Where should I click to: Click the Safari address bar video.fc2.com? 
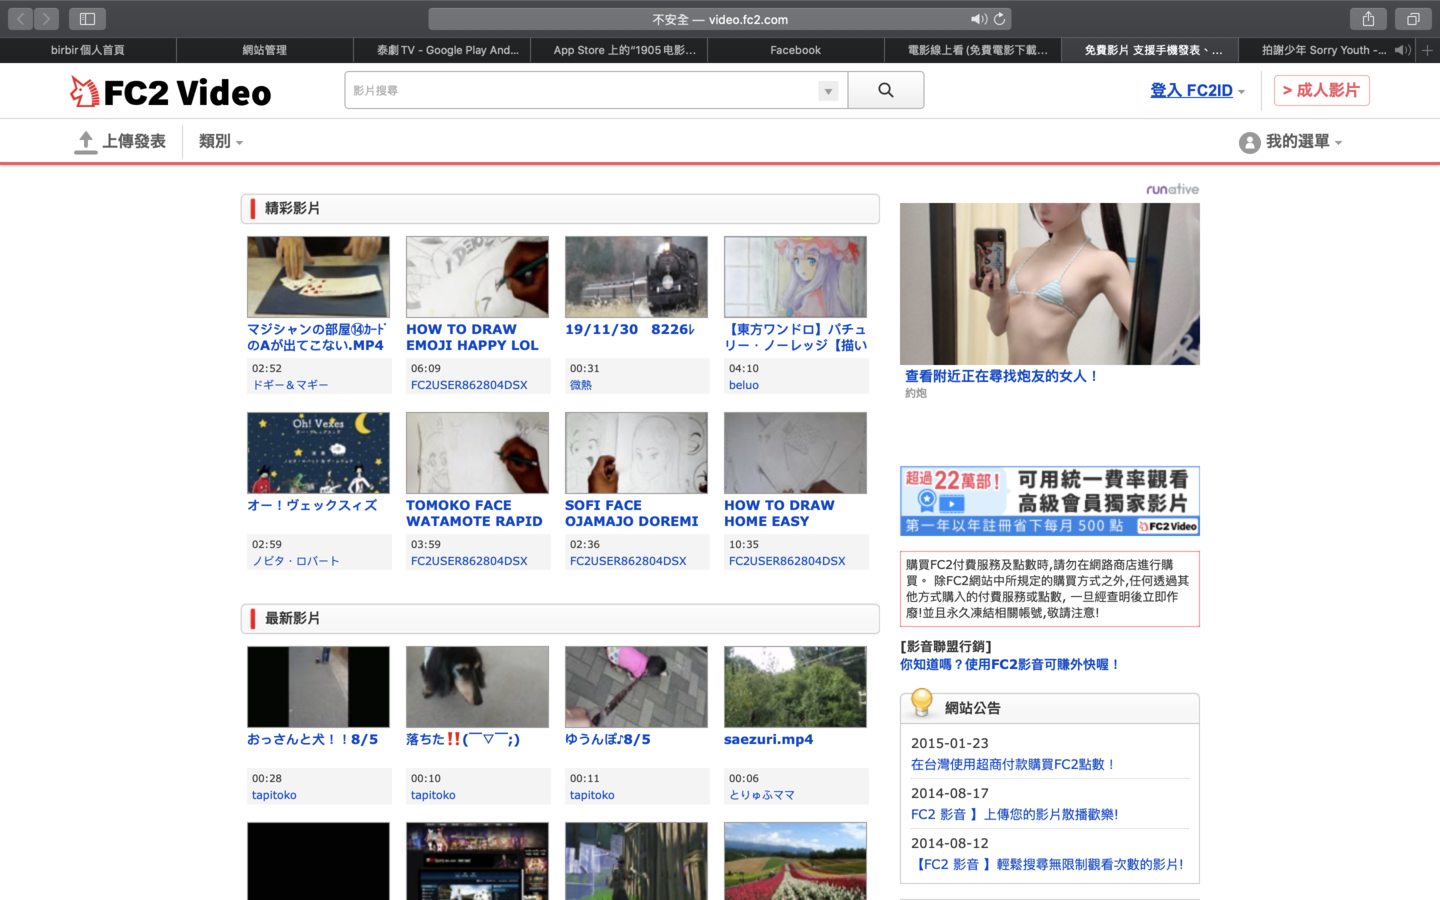tap(720, 19)
